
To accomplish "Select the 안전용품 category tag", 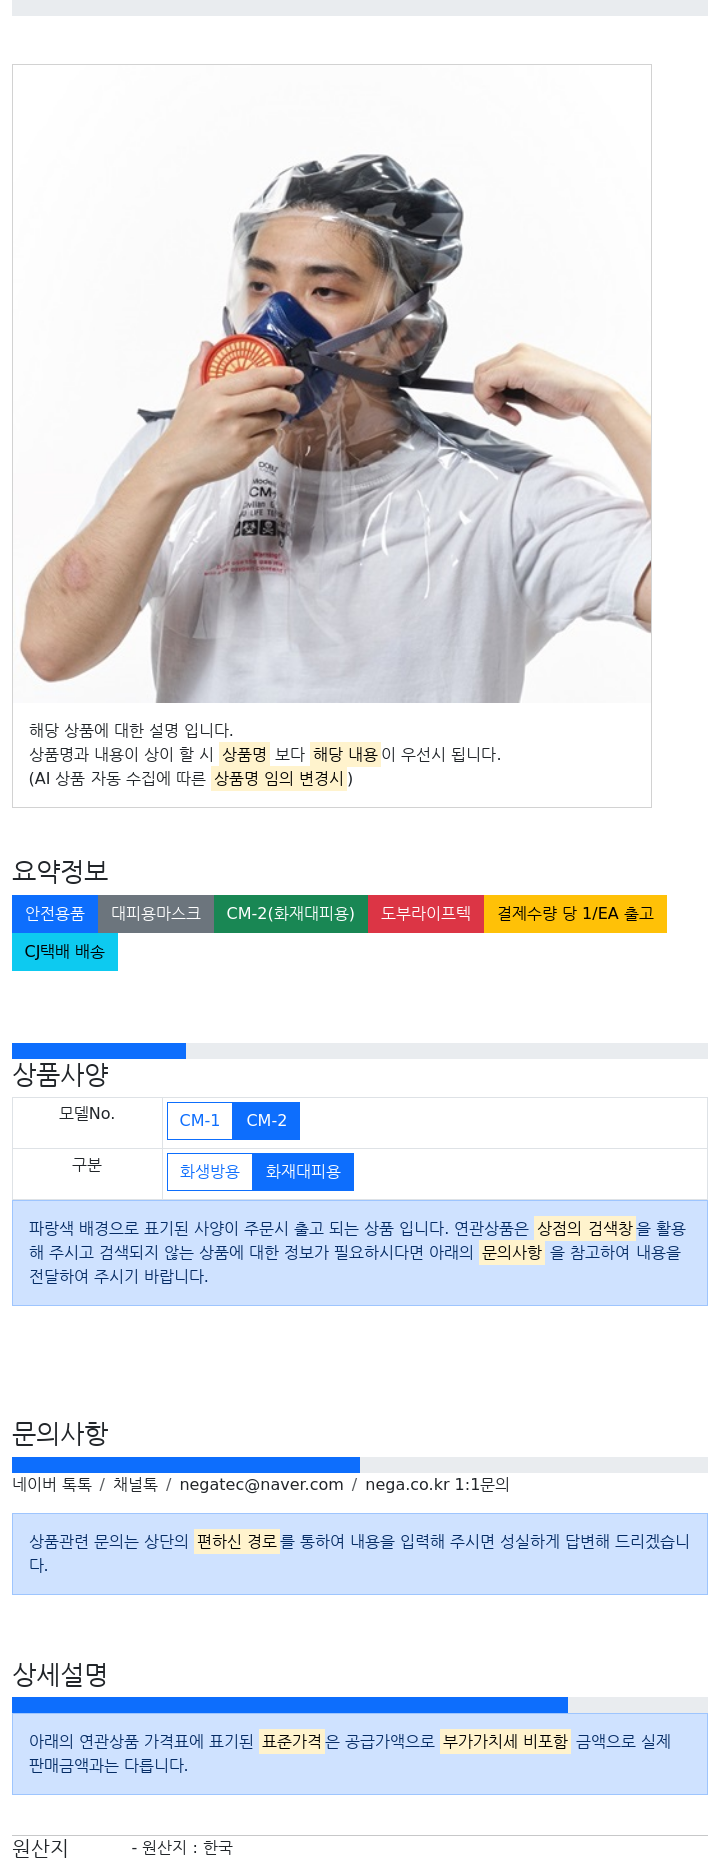I will pos(55,914).
